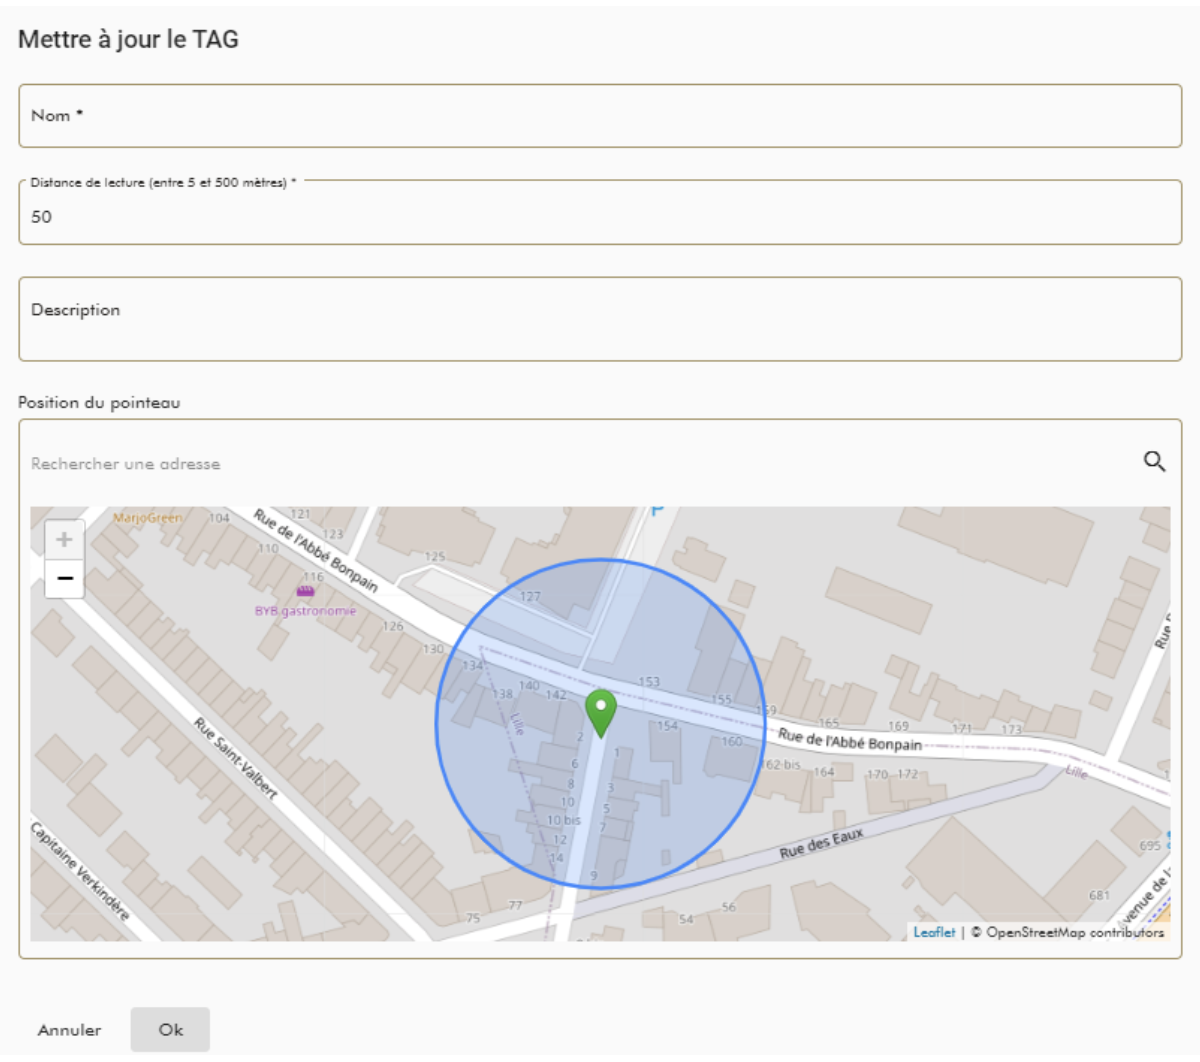The height and width of the screenshot is (1062, 1200).
Task: Click the blue parking P icon
Action: [x=657, y=510]
